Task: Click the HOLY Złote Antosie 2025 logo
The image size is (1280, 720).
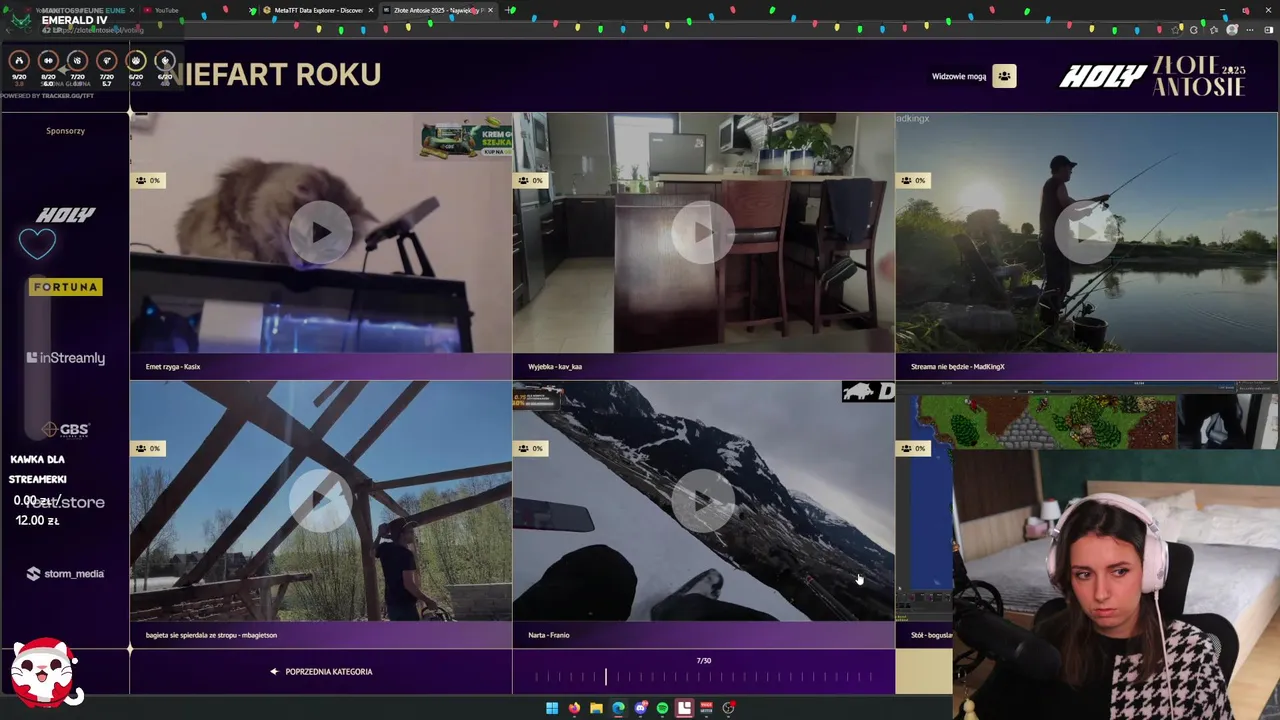Action: [x=1153, y=76]
